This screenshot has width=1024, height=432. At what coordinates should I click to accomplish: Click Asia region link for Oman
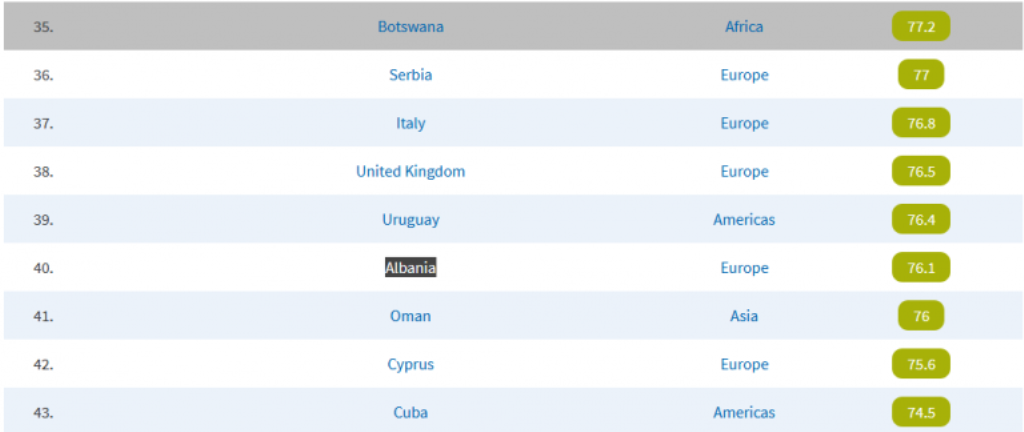(744, 316)
